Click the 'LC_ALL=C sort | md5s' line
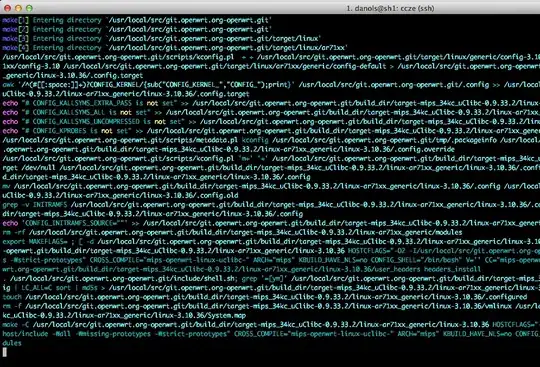The width and height of the screenshot is (540, 367). 271,288
